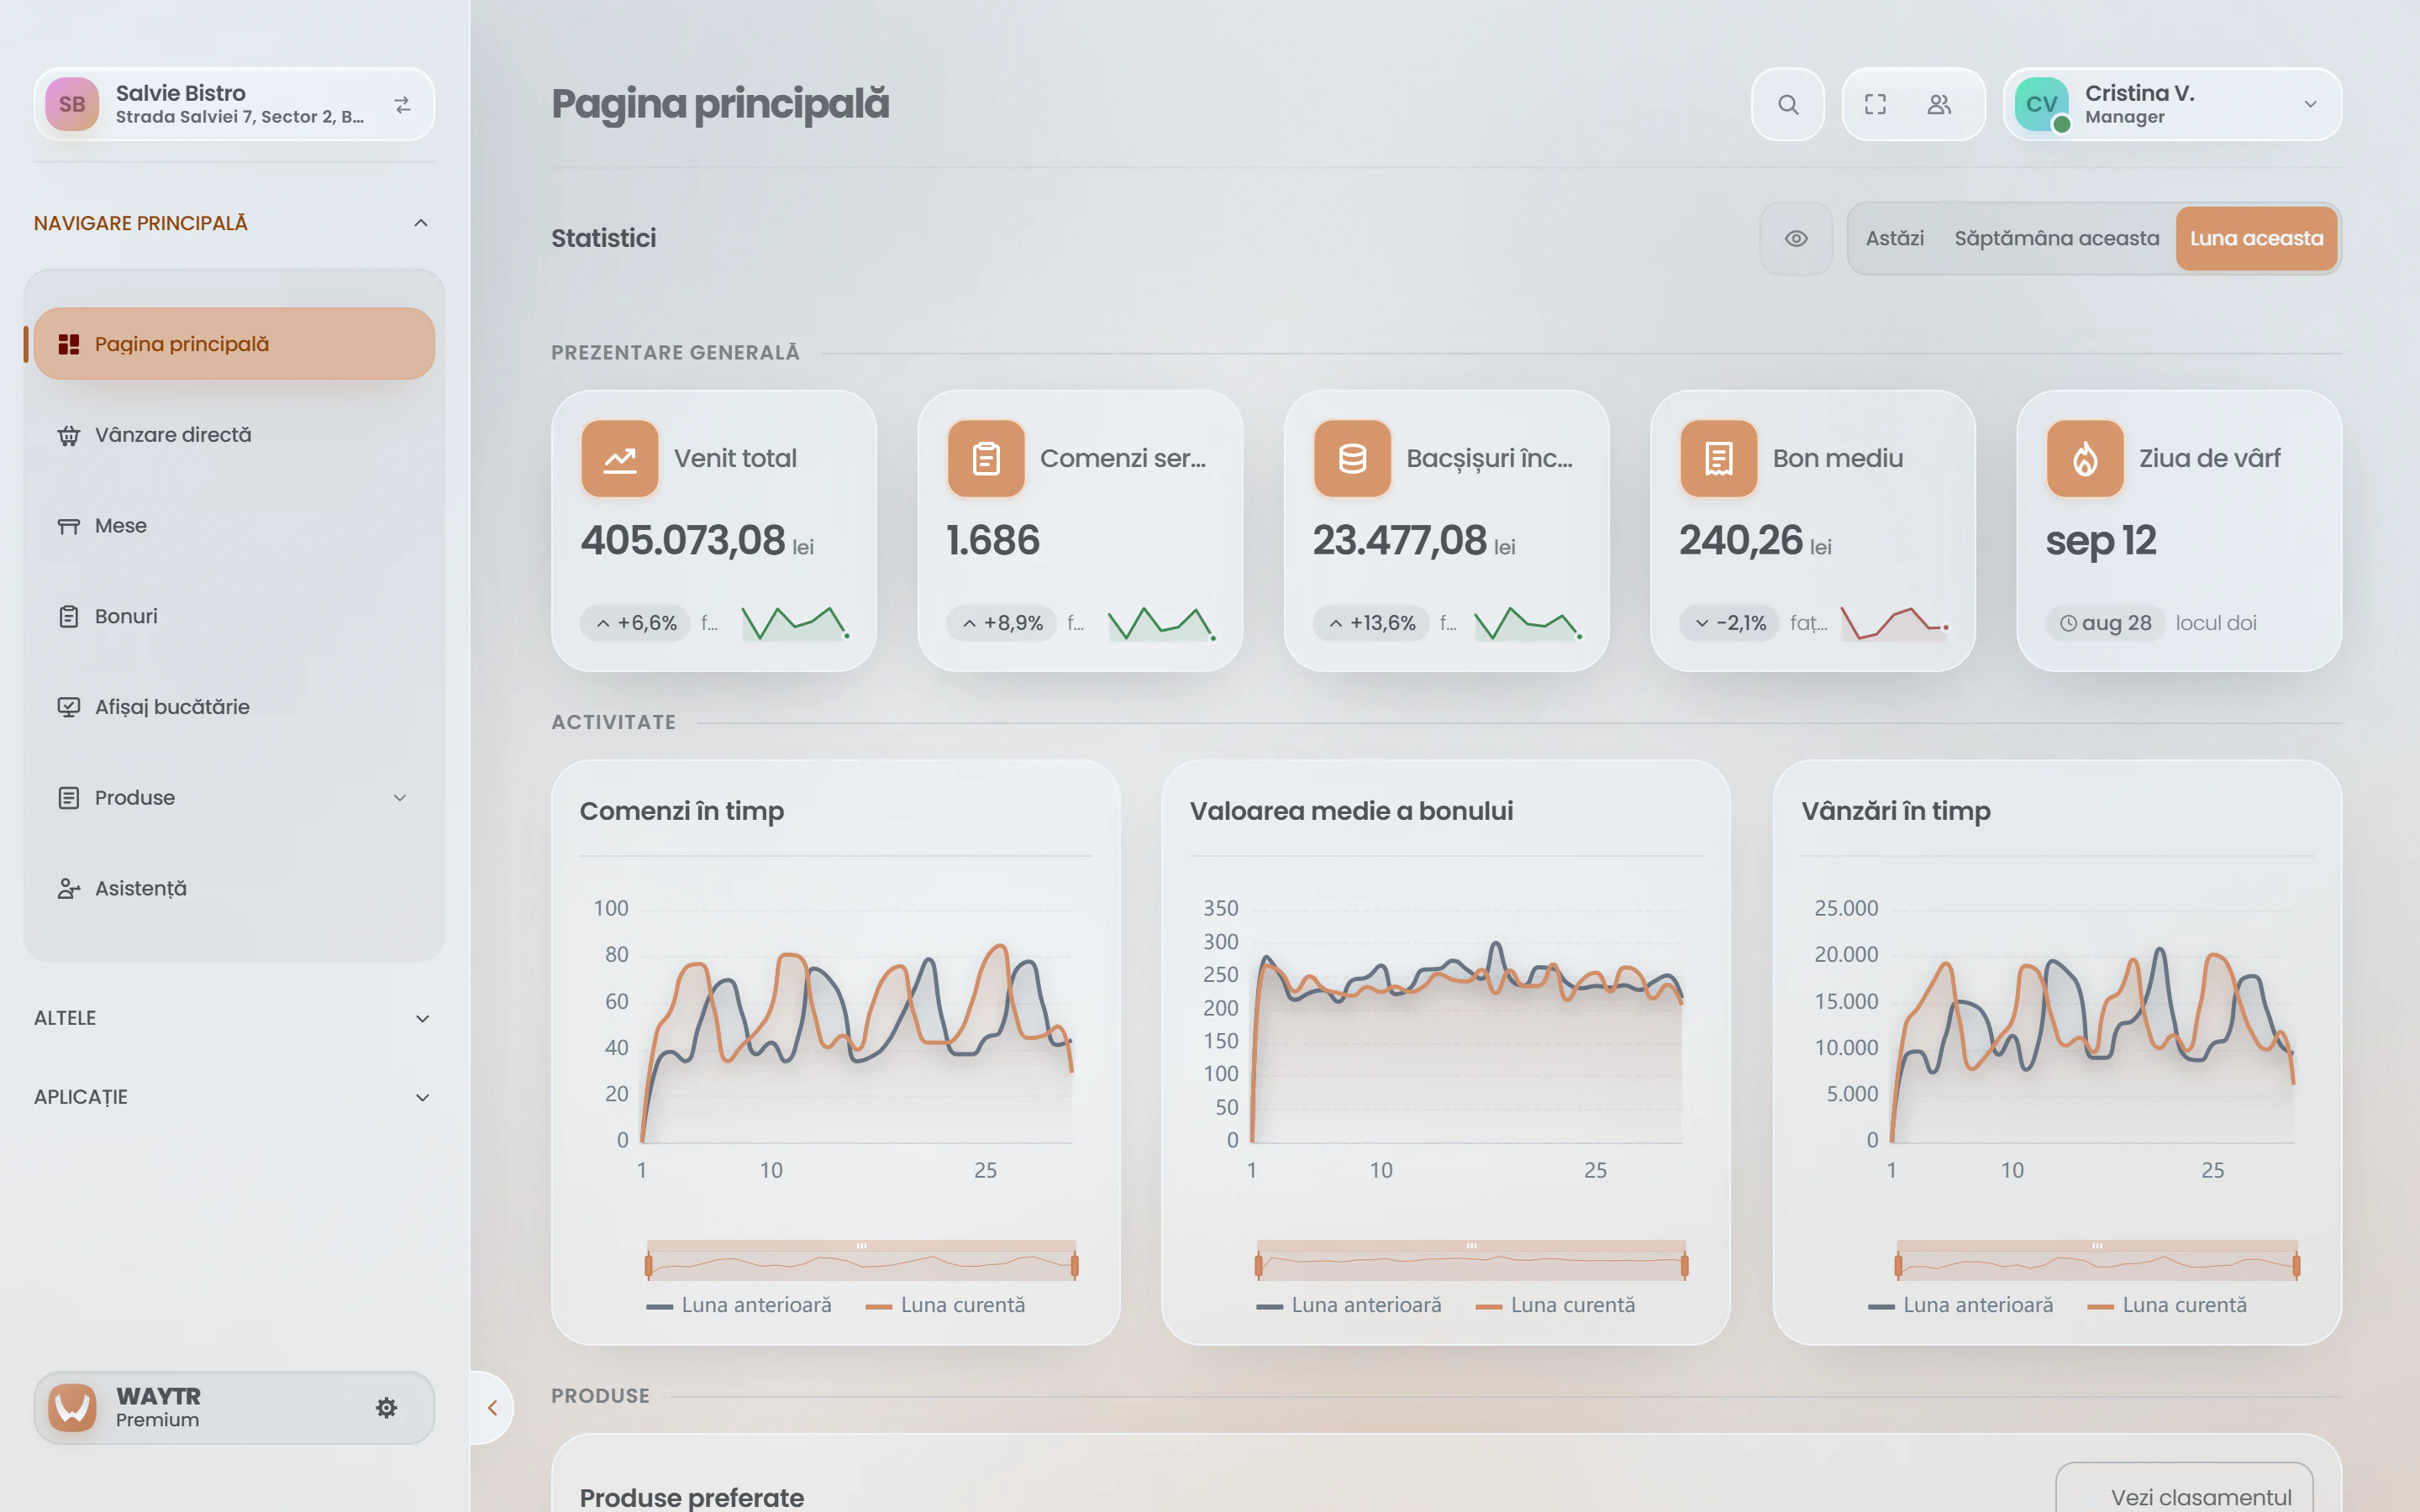This screenshot has width=2420, height=1512.
Task: Click the switch location arrows icon
Action: point(402,105)
